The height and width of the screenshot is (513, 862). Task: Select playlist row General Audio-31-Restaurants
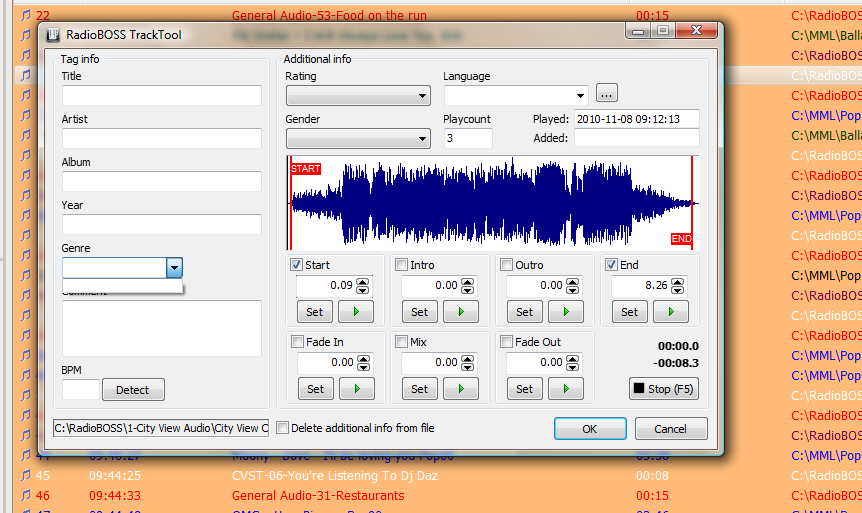click(318, 495)
